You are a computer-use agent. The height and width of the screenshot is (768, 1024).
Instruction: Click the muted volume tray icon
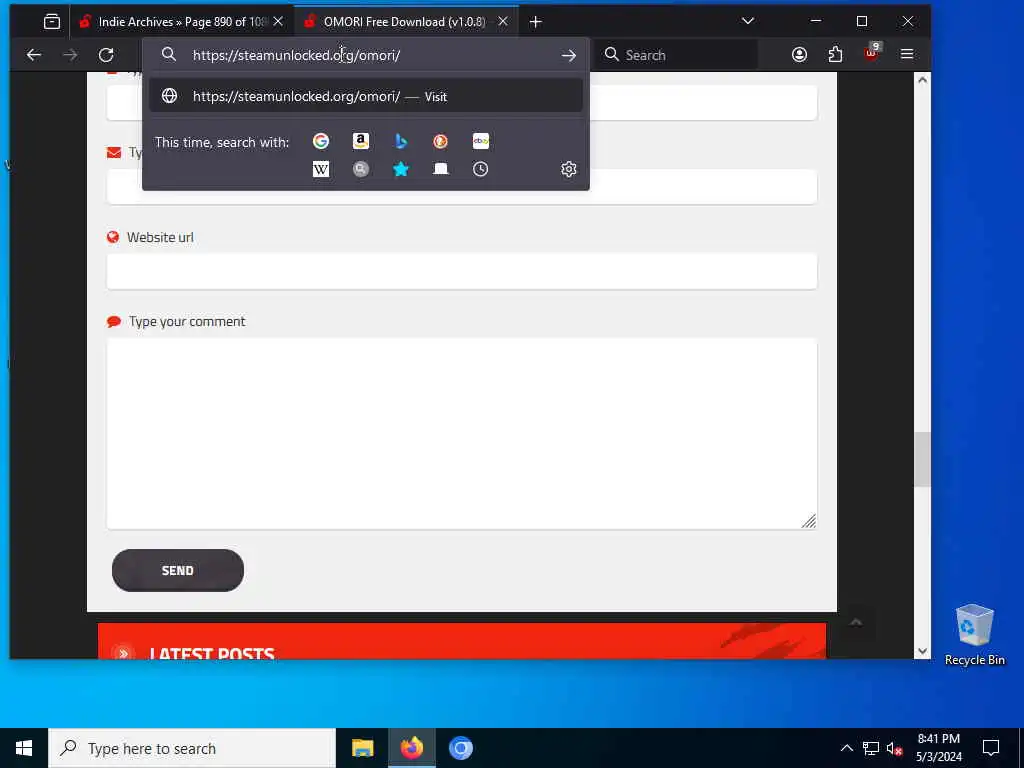point(894,748)
